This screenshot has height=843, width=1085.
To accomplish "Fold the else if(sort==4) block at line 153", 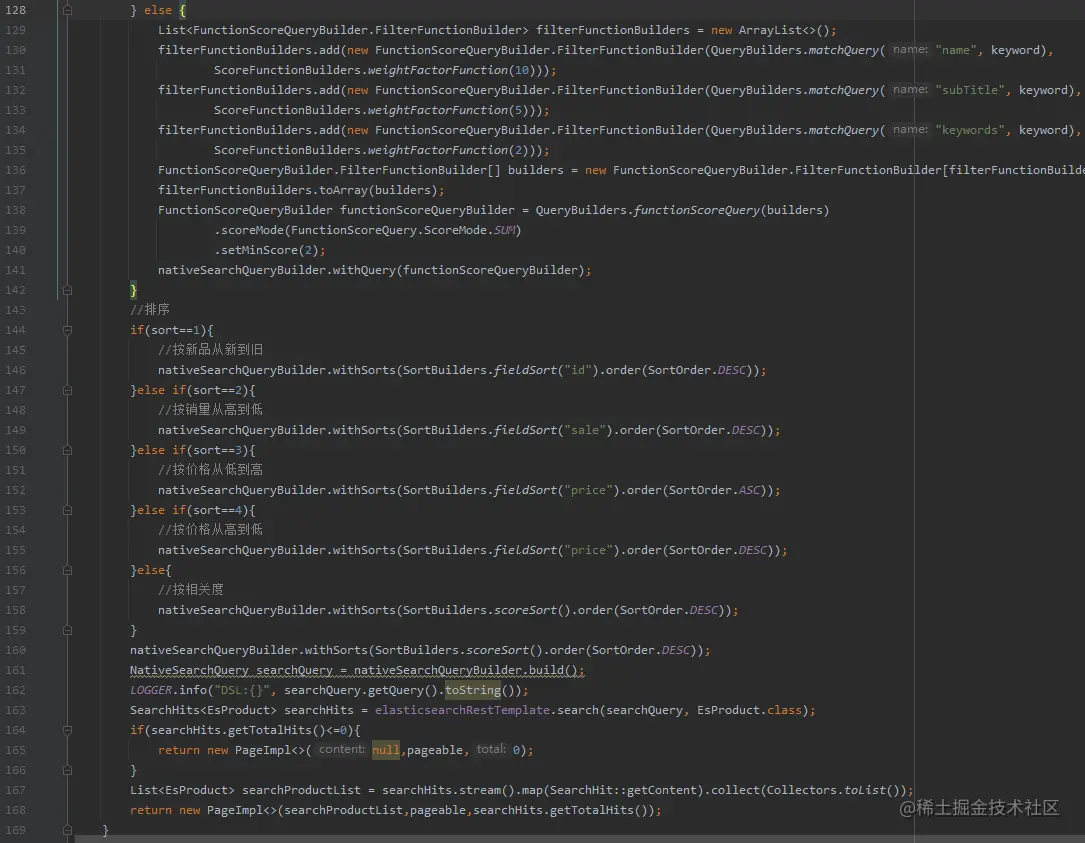I will (x=67, y=510).
